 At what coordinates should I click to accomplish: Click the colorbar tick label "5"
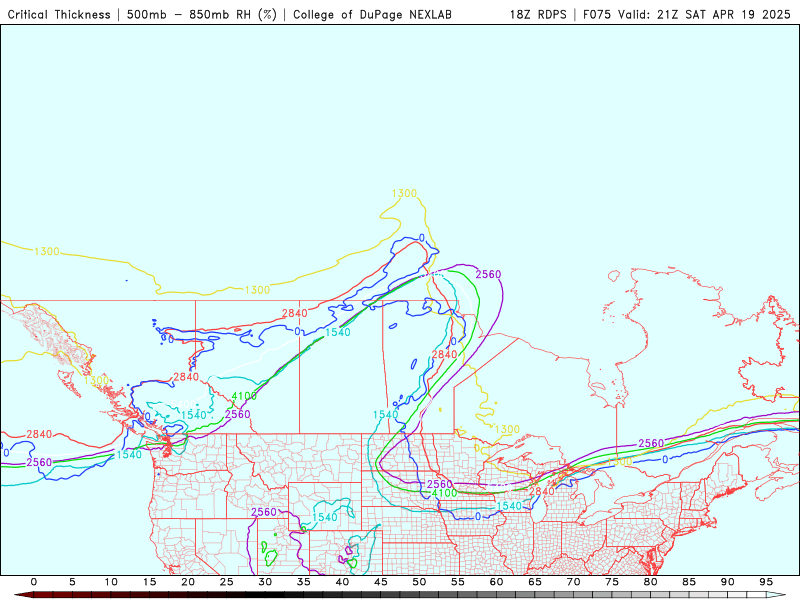[x=72, y=582]
